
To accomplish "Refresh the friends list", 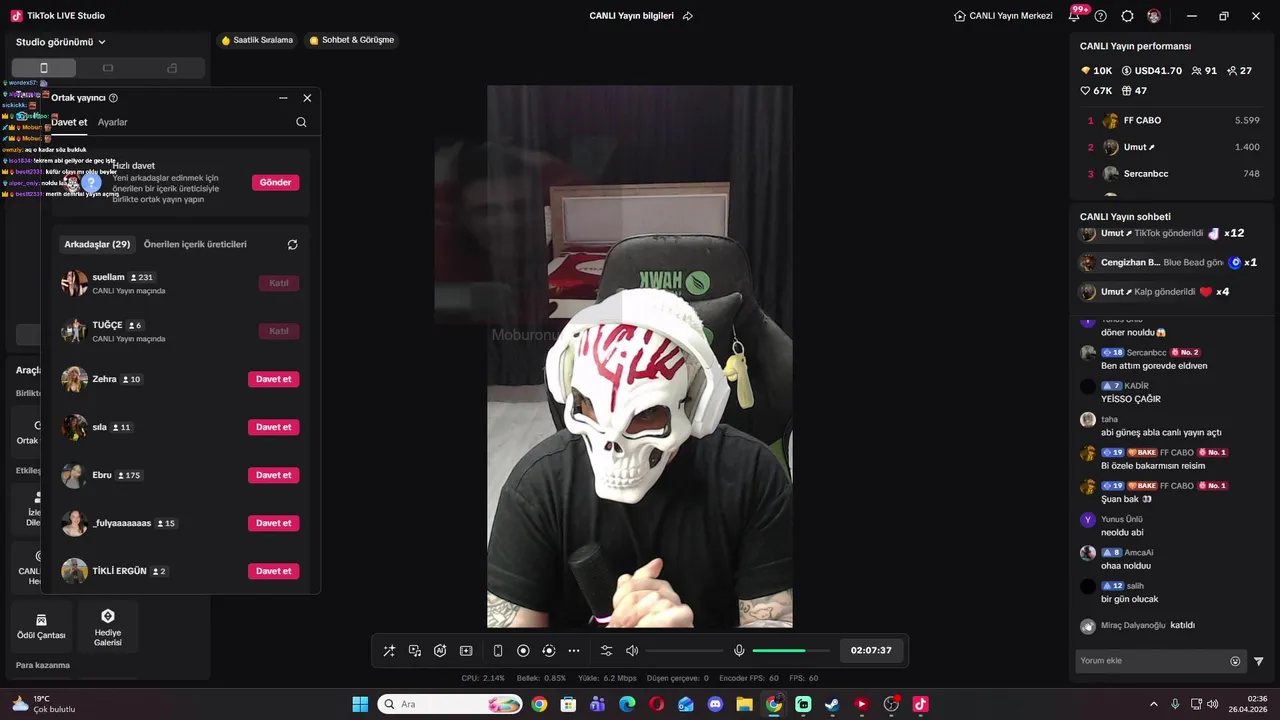I will [292, 244].
